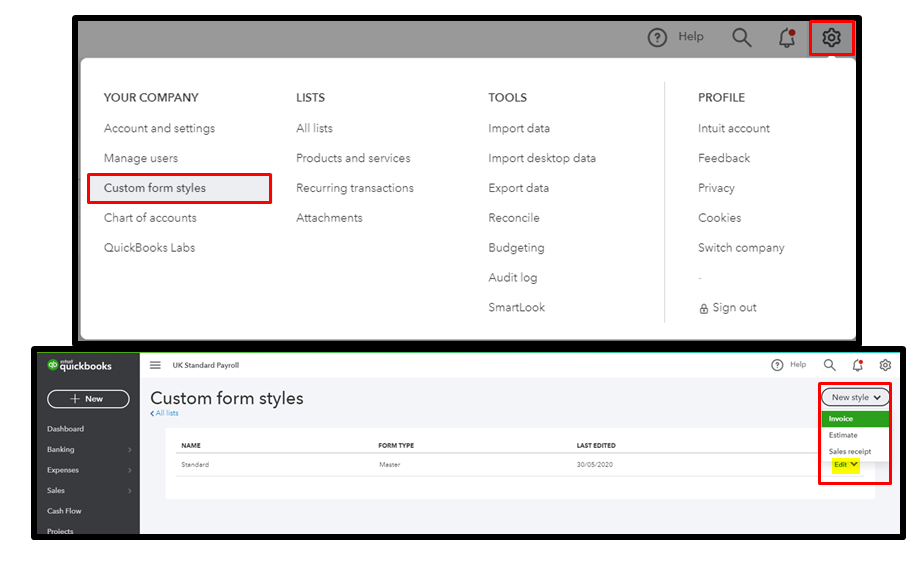Click the settings gear in the top panel

[831, 37]
